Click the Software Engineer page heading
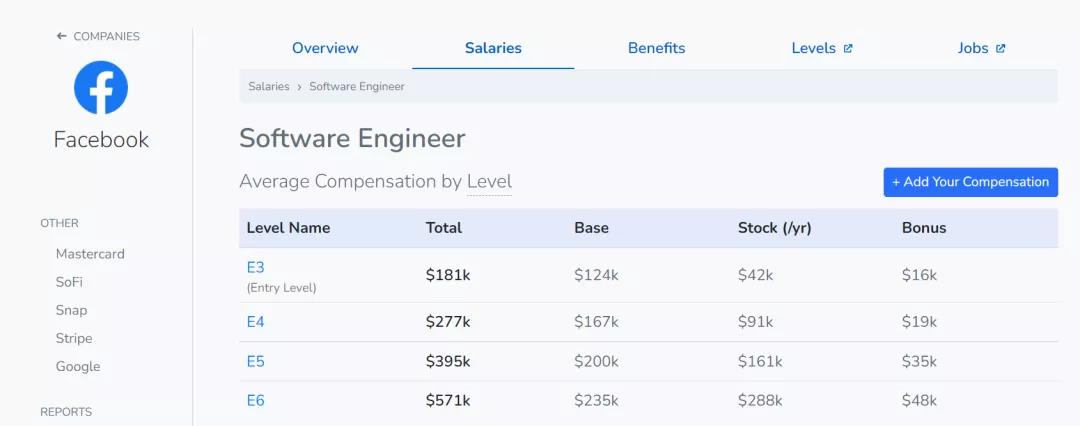1080x426 pixels. tap(353, 139)
